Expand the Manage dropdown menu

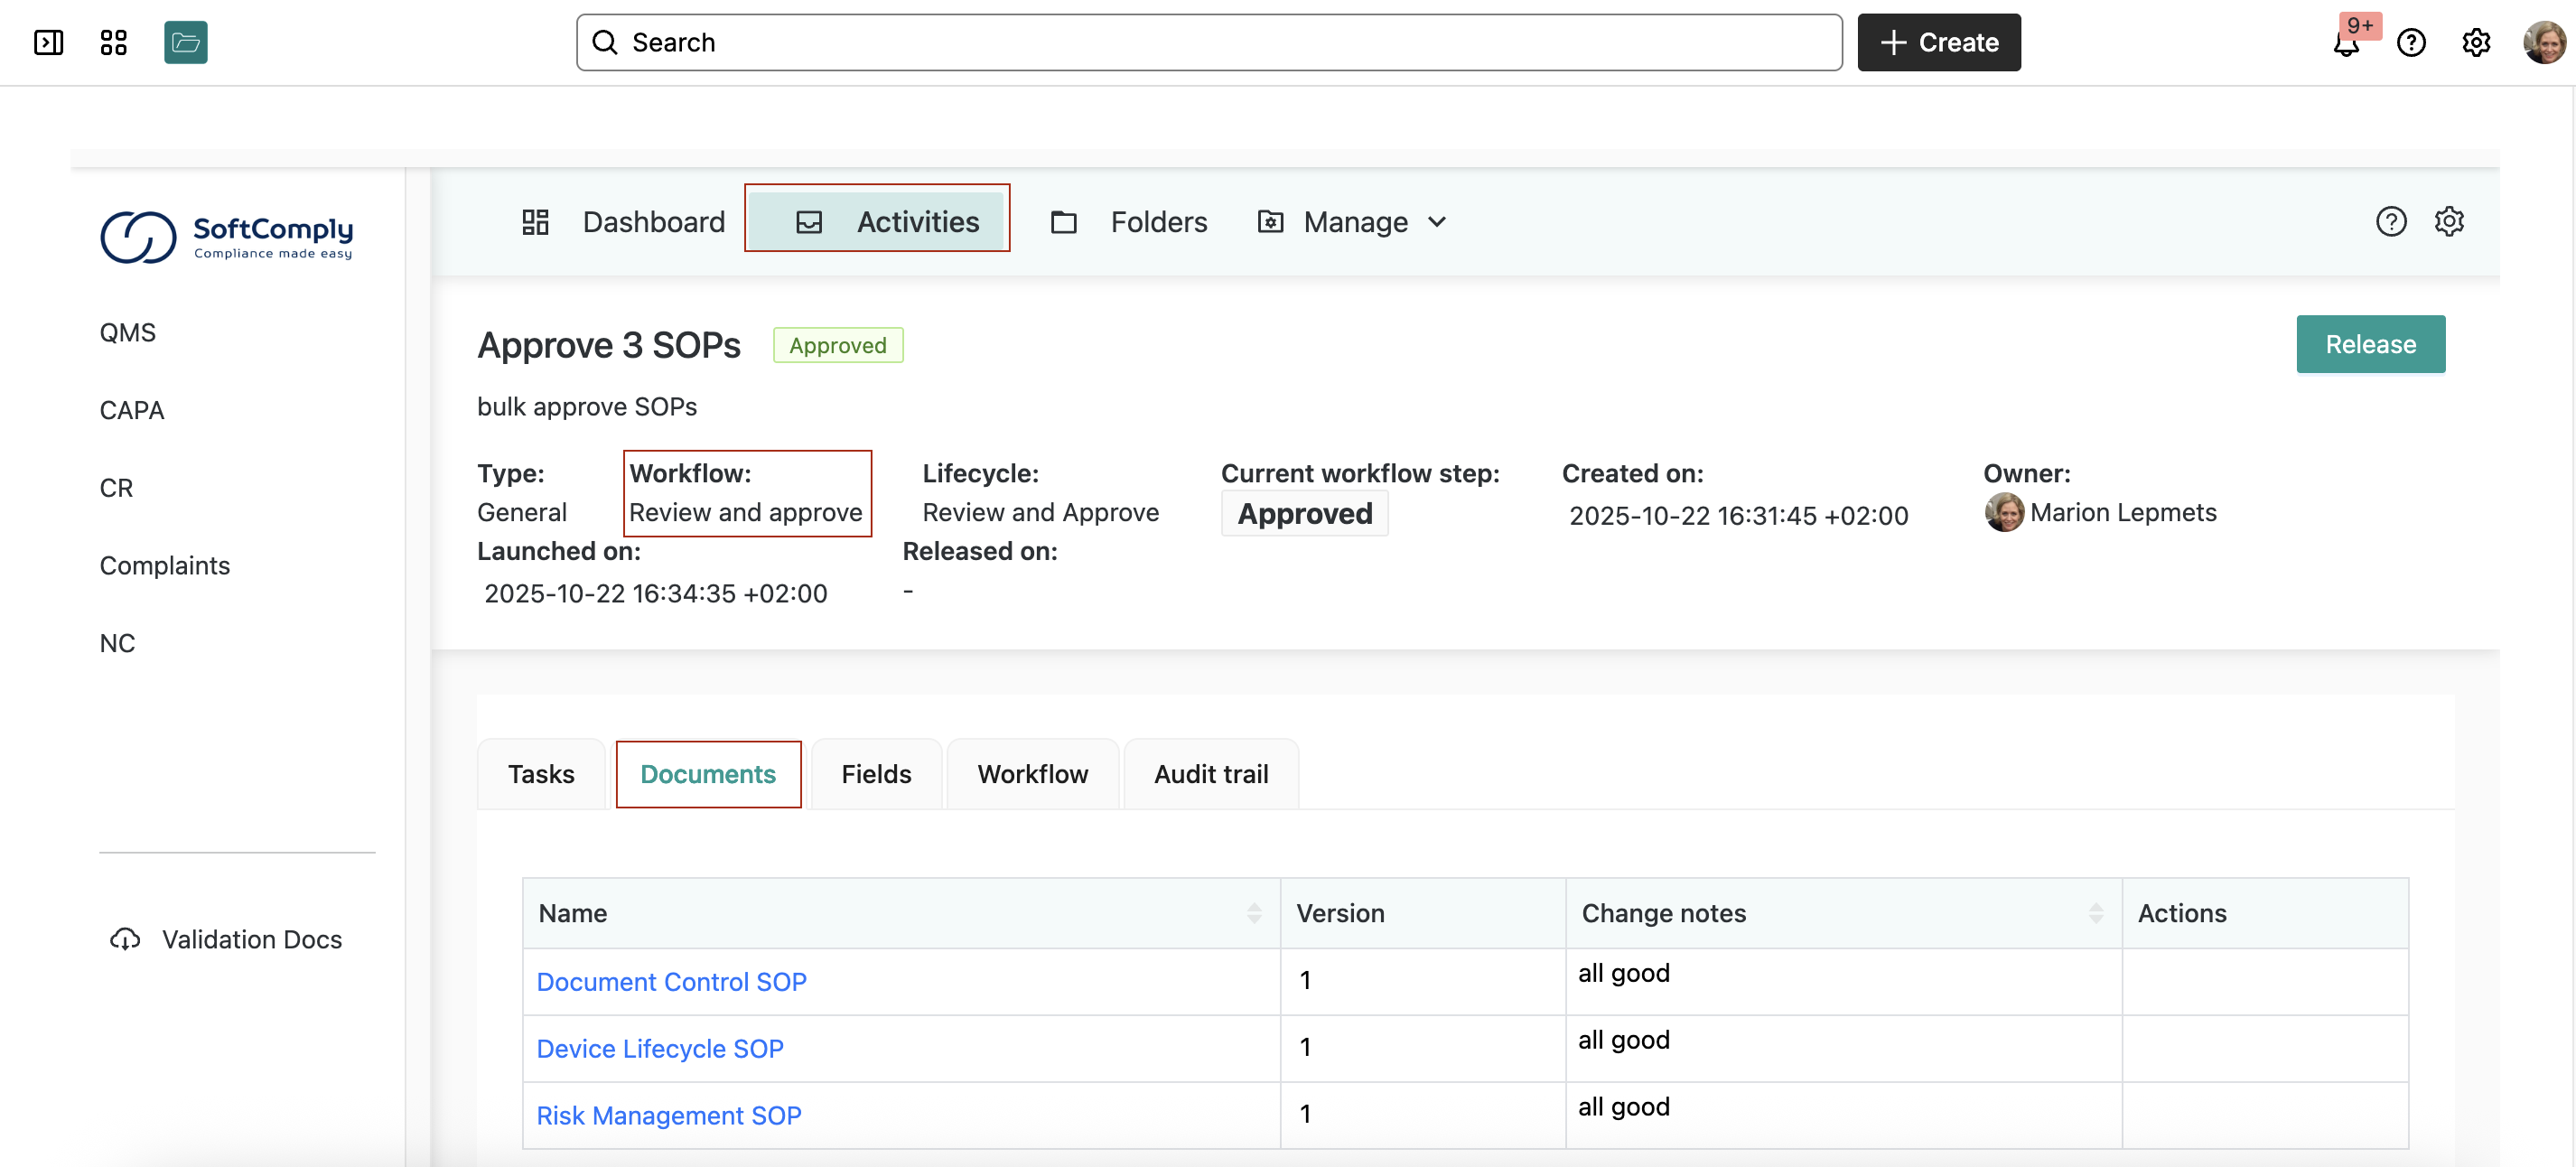(1352, 221)
